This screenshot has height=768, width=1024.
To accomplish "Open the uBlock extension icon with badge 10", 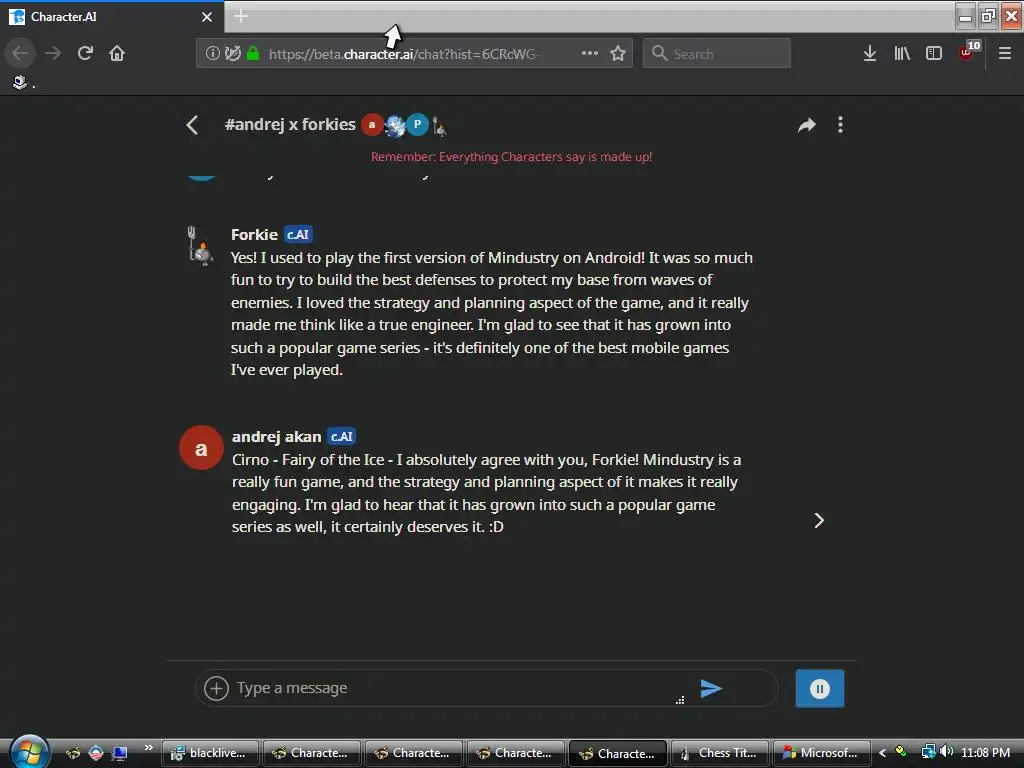I will click(968, 52).
